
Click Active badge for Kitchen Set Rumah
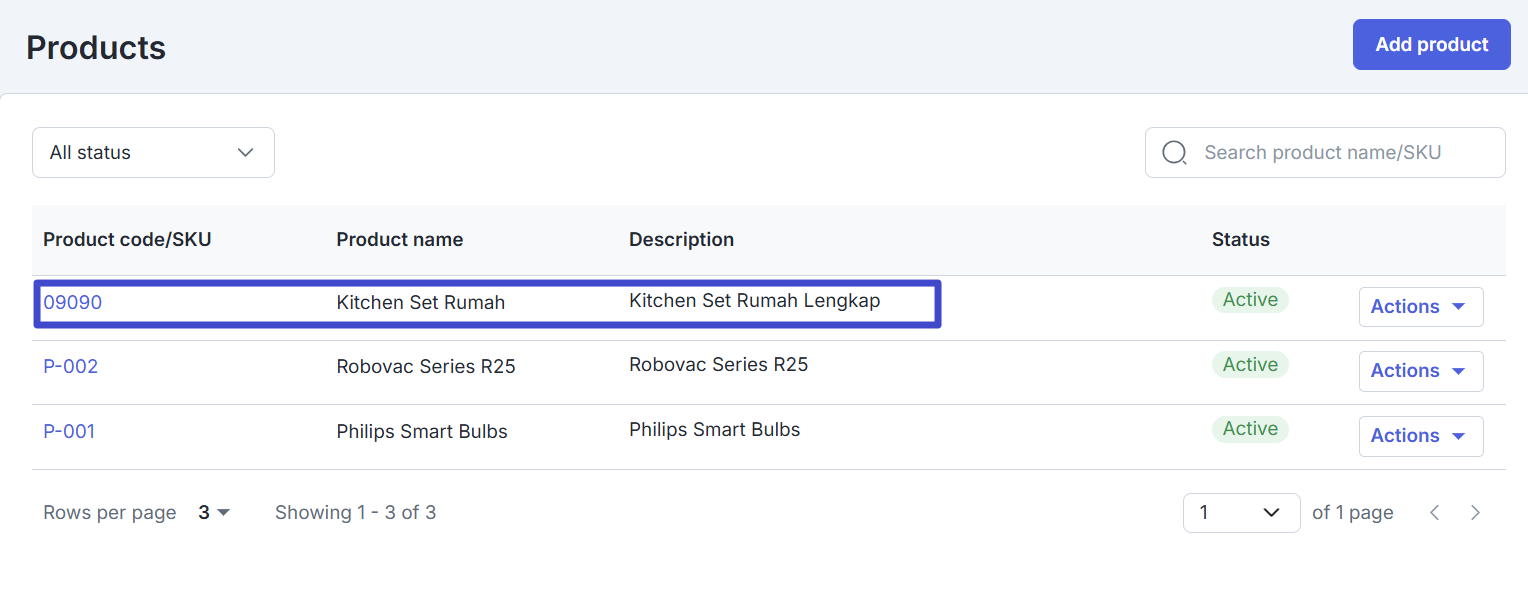coord(1250,300)
